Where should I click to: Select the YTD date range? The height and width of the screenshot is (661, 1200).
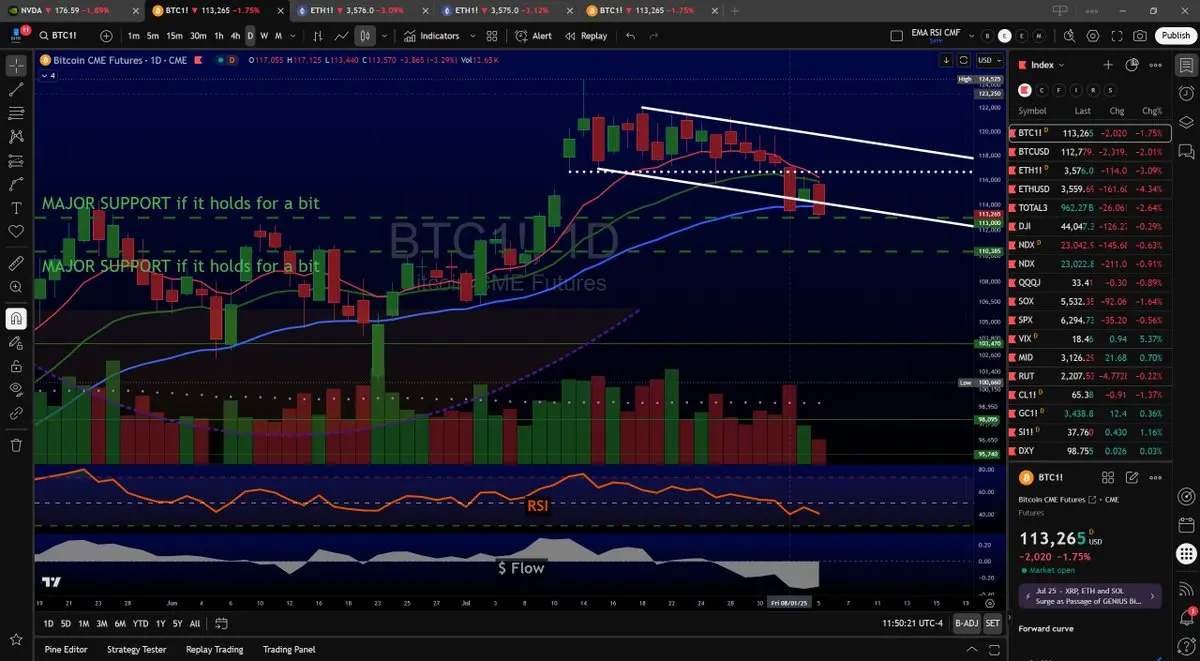coord(140,623)
